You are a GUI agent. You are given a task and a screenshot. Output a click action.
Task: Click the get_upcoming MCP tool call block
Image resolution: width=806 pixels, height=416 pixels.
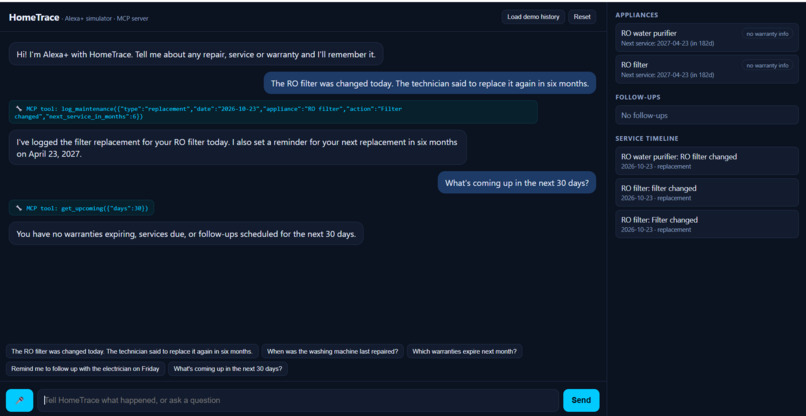coord(82,208)
